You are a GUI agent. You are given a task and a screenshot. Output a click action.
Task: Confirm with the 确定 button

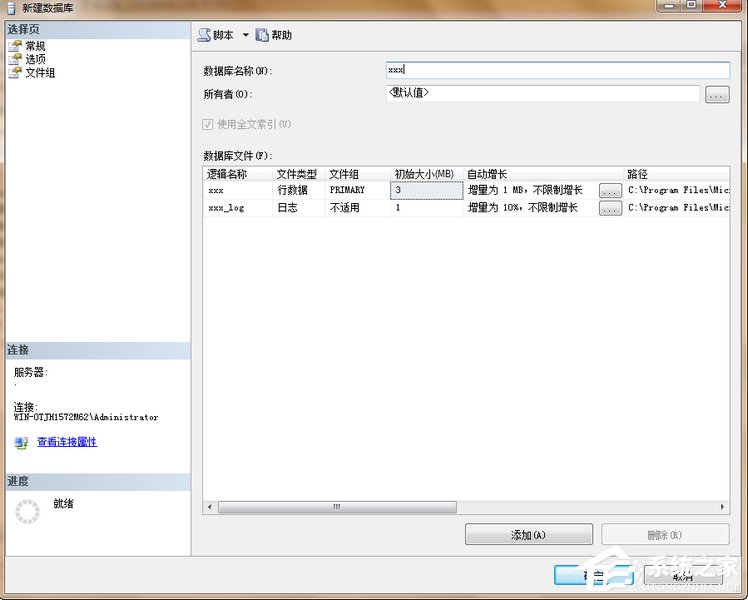594,576
